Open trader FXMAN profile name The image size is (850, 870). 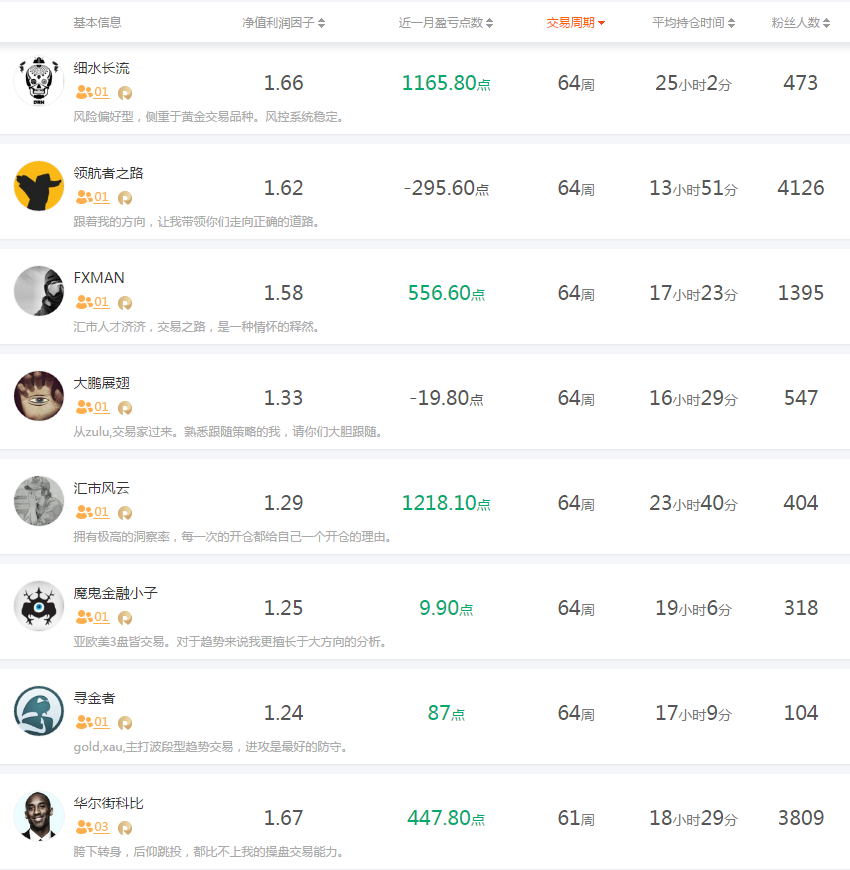[99, 278]
